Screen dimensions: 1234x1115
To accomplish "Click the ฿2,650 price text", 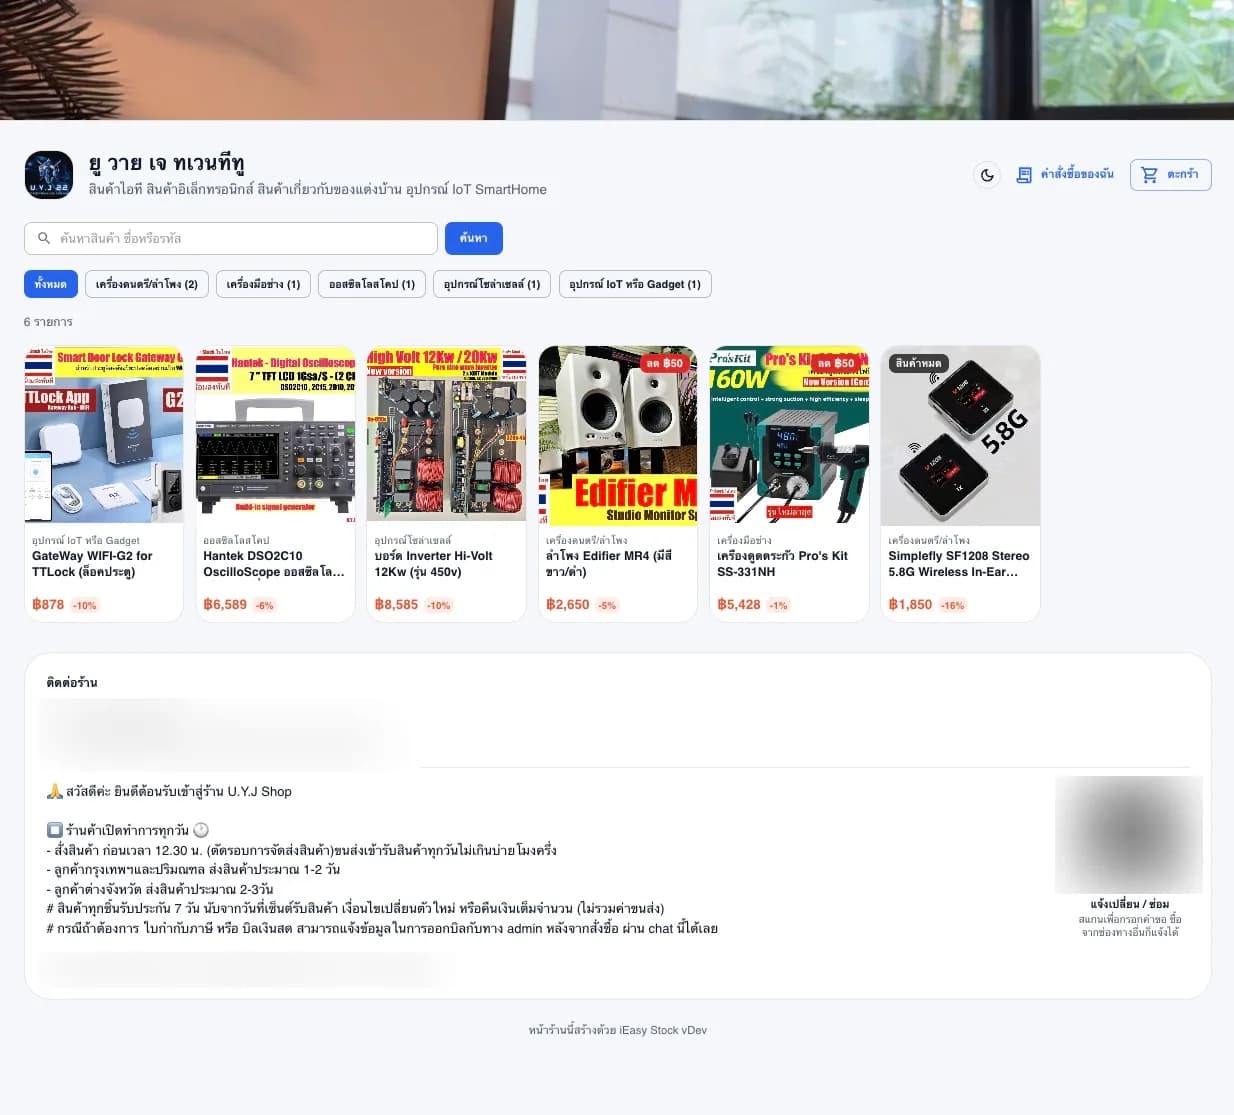I will (568, 605).
